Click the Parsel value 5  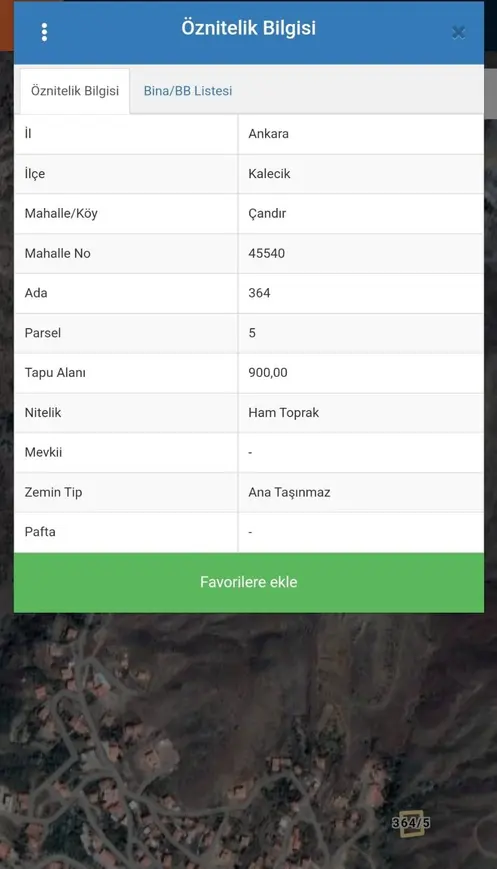tap(252, 333)
